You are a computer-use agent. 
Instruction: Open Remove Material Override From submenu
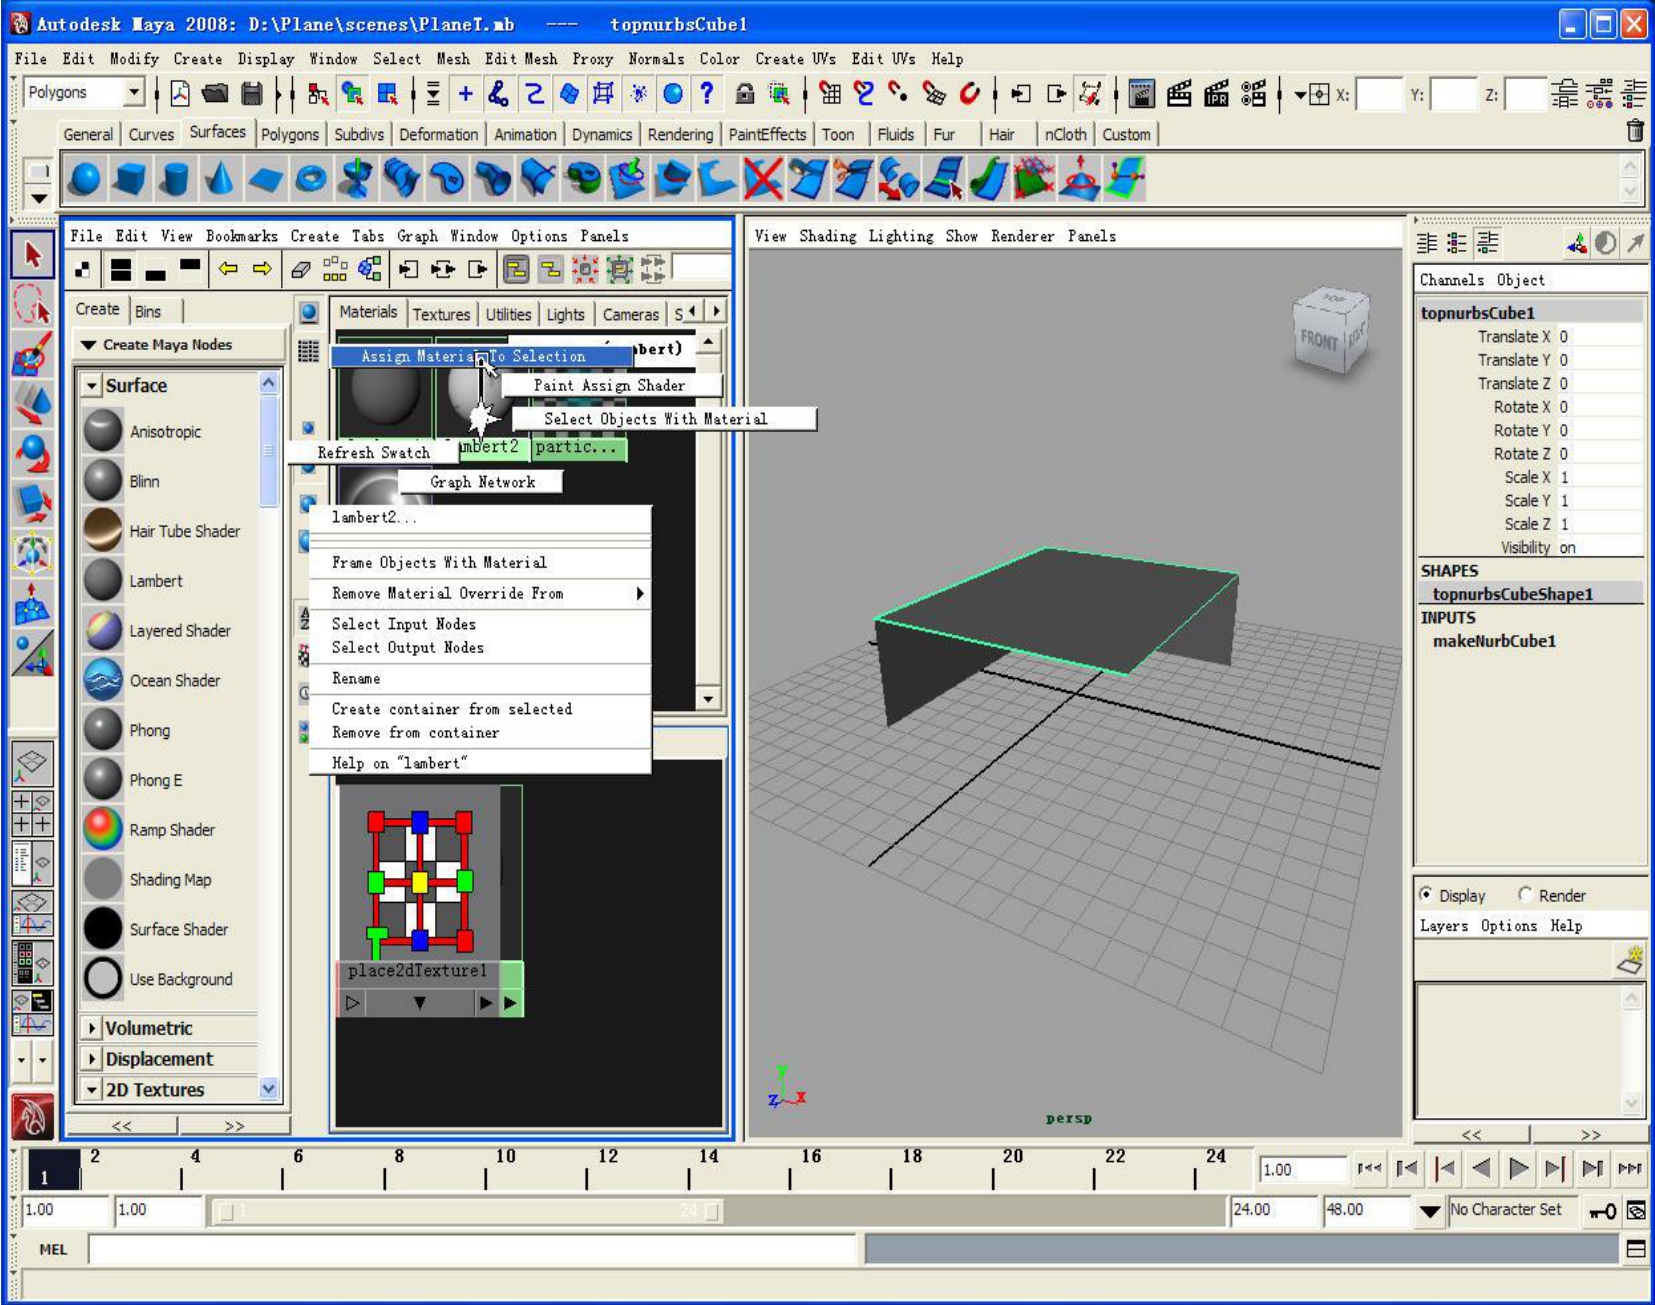tap(480, 594)
